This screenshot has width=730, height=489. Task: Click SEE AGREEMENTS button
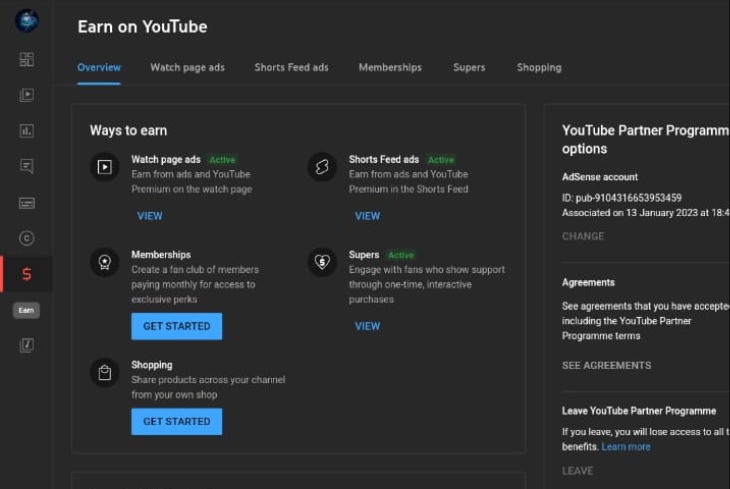(606, 366)
